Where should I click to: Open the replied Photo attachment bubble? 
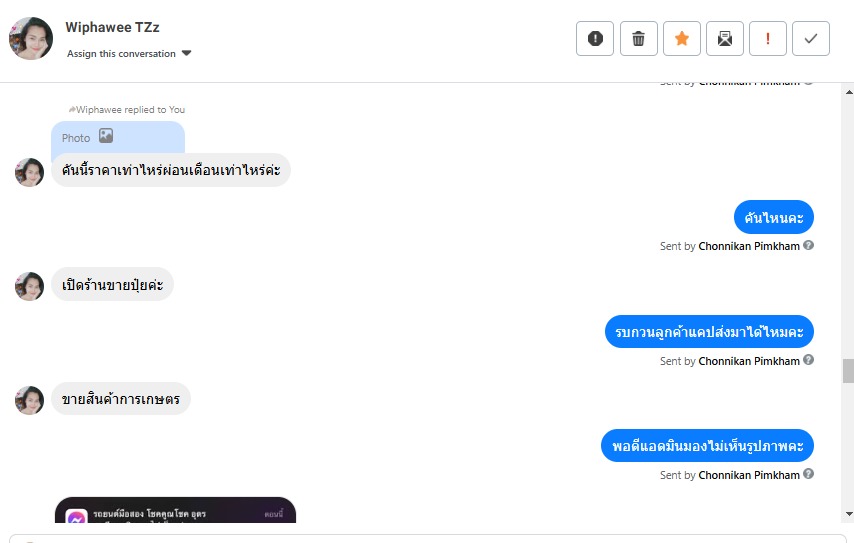click(x=118, y=138)
